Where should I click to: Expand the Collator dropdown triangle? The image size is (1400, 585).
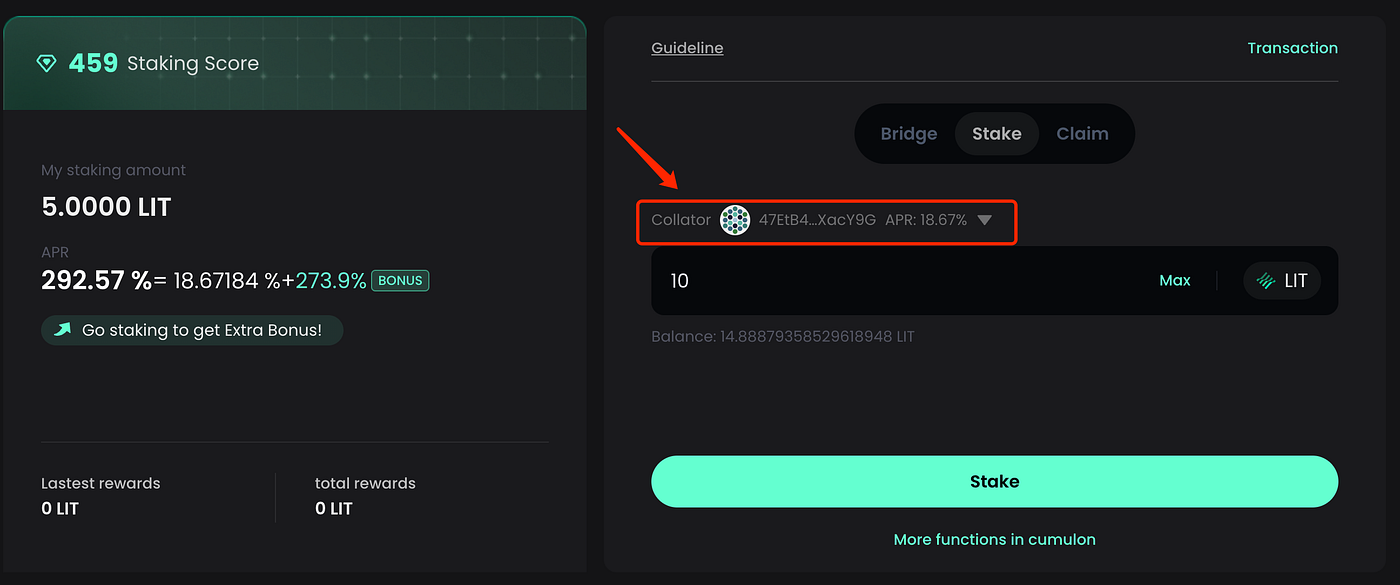coord(984,220)
